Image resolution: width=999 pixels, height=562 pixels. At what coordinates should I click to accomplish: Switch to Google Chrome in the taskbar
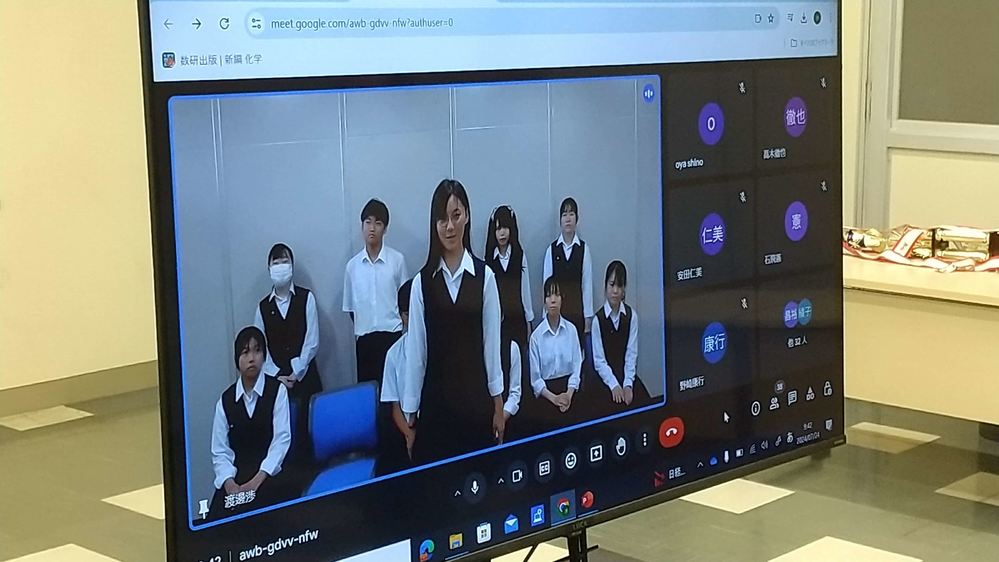click(x=563, y=508)
